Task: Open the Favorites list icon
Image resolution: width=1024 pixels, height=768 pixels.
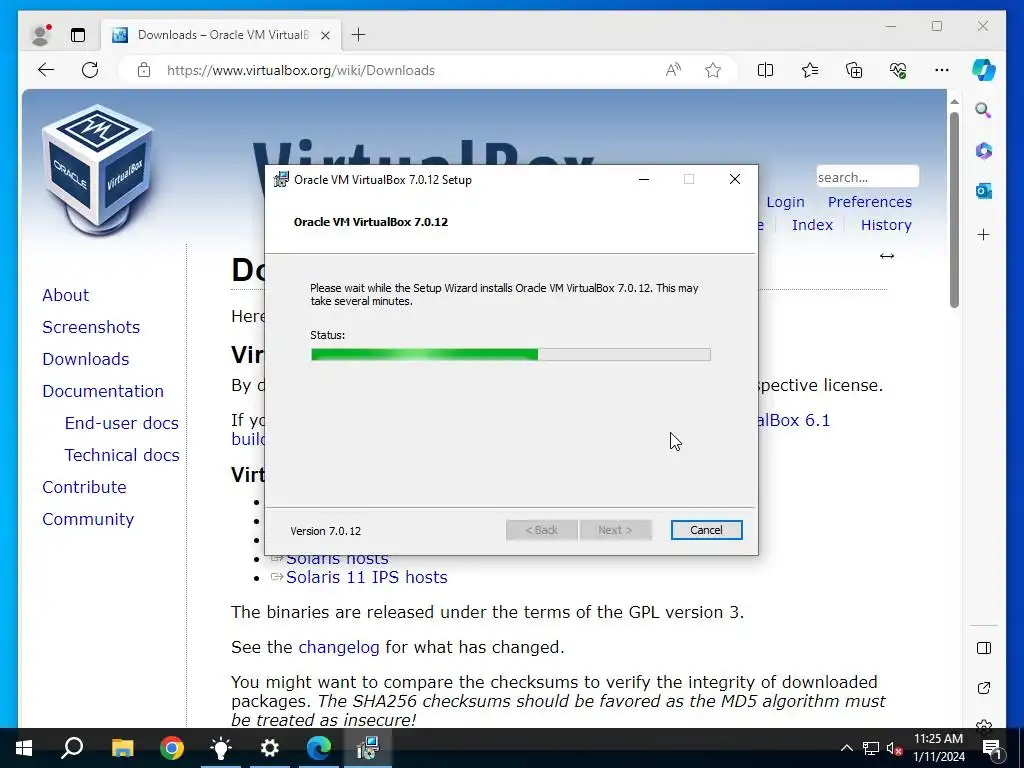Action: coord(810,70)
